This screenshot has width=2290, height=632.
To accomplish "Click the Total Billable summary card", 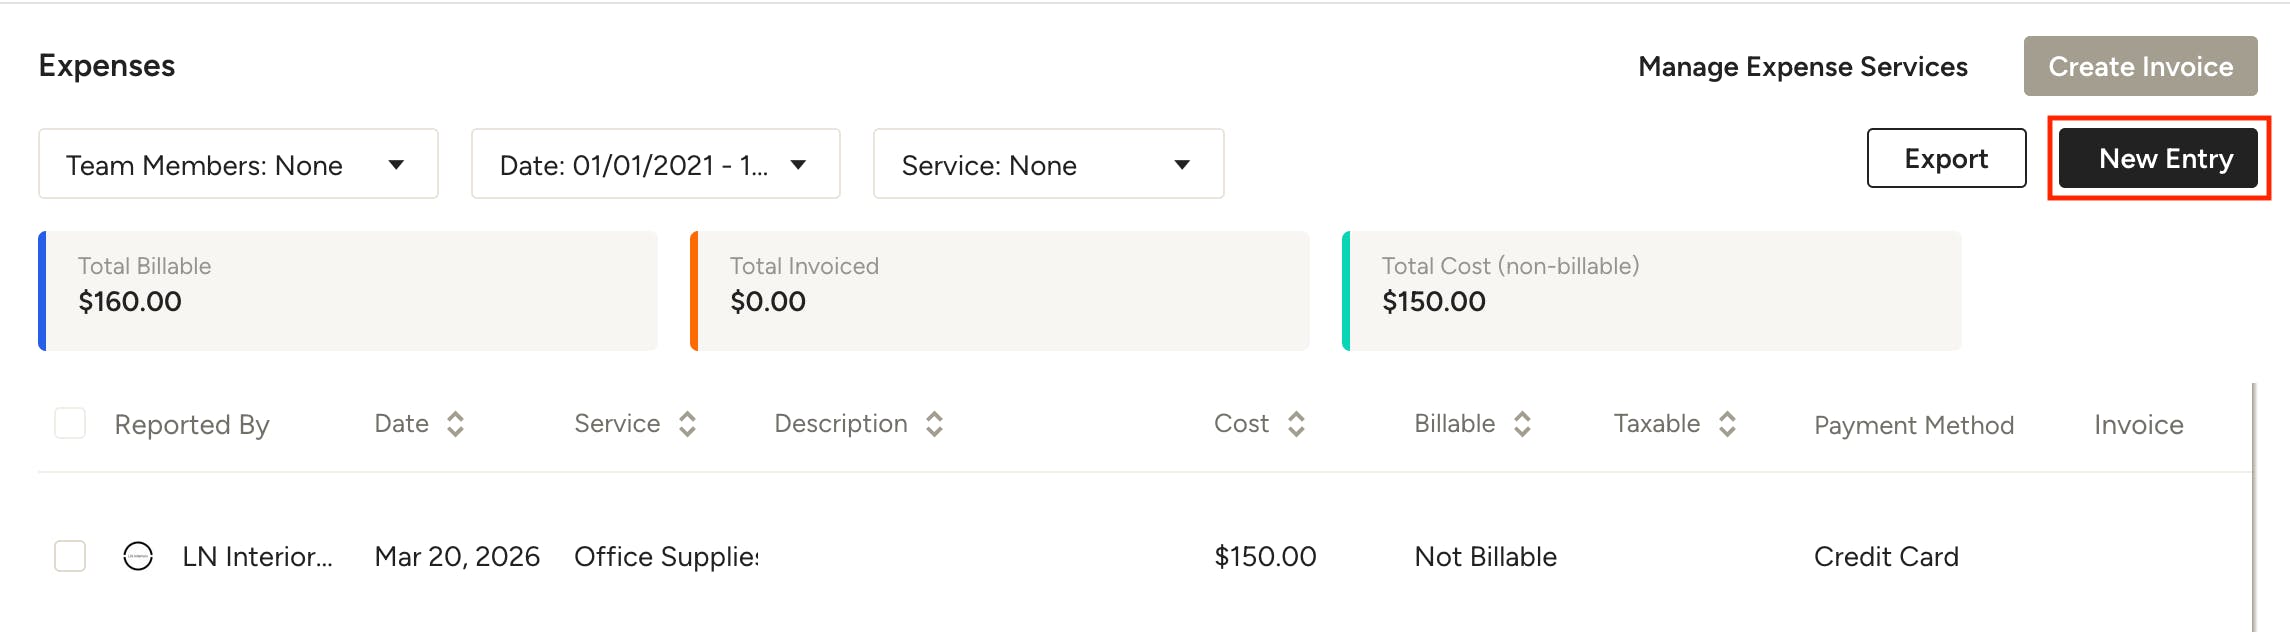I will 348,291.
